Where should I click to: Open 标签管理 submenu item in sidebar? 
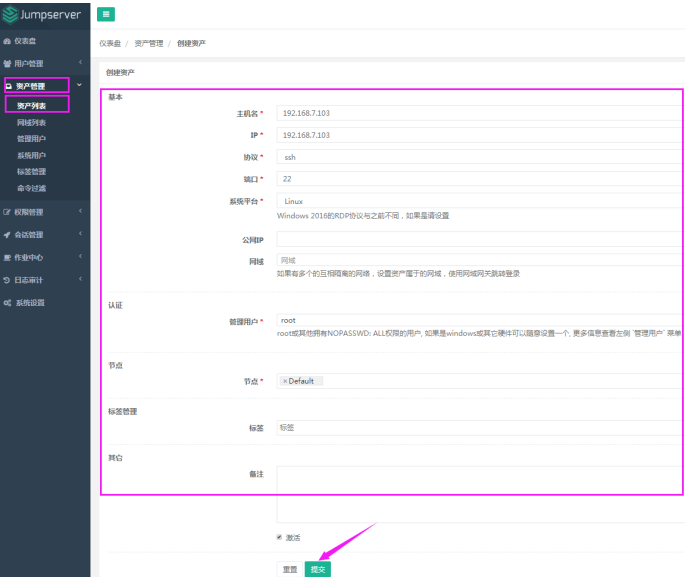tap(31, 172)
